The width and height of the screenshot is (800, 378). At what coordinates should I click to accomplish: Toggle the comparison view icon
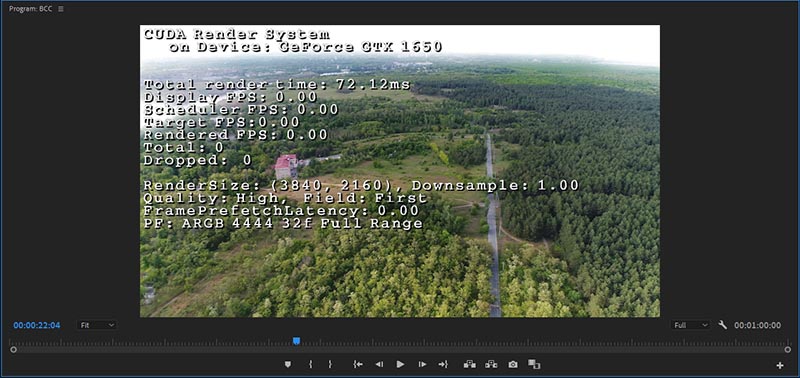[x=534, y=364]
